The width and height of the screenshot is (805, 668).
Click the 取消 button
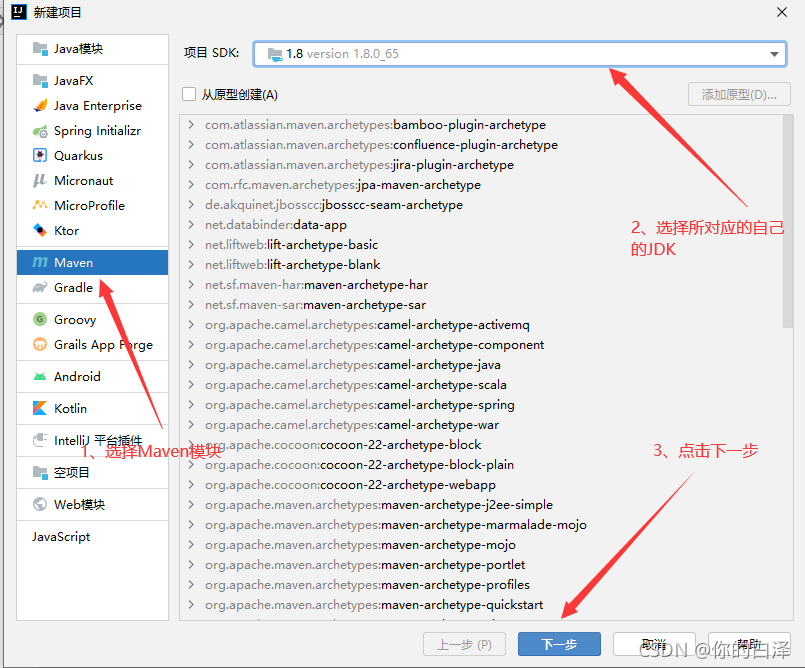pos(654,644)
